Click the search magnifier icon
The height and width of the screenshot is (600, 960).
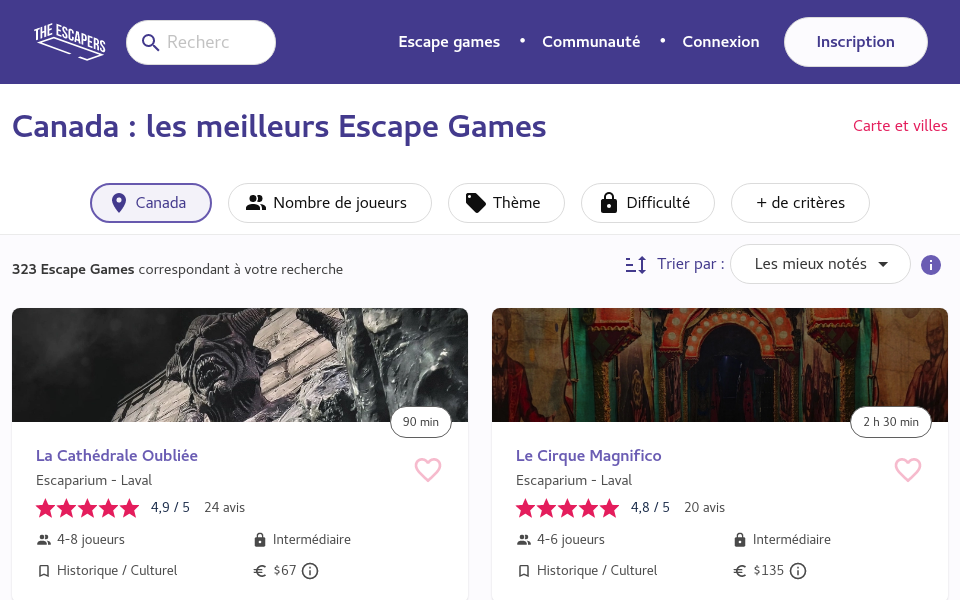pos(151,42)
